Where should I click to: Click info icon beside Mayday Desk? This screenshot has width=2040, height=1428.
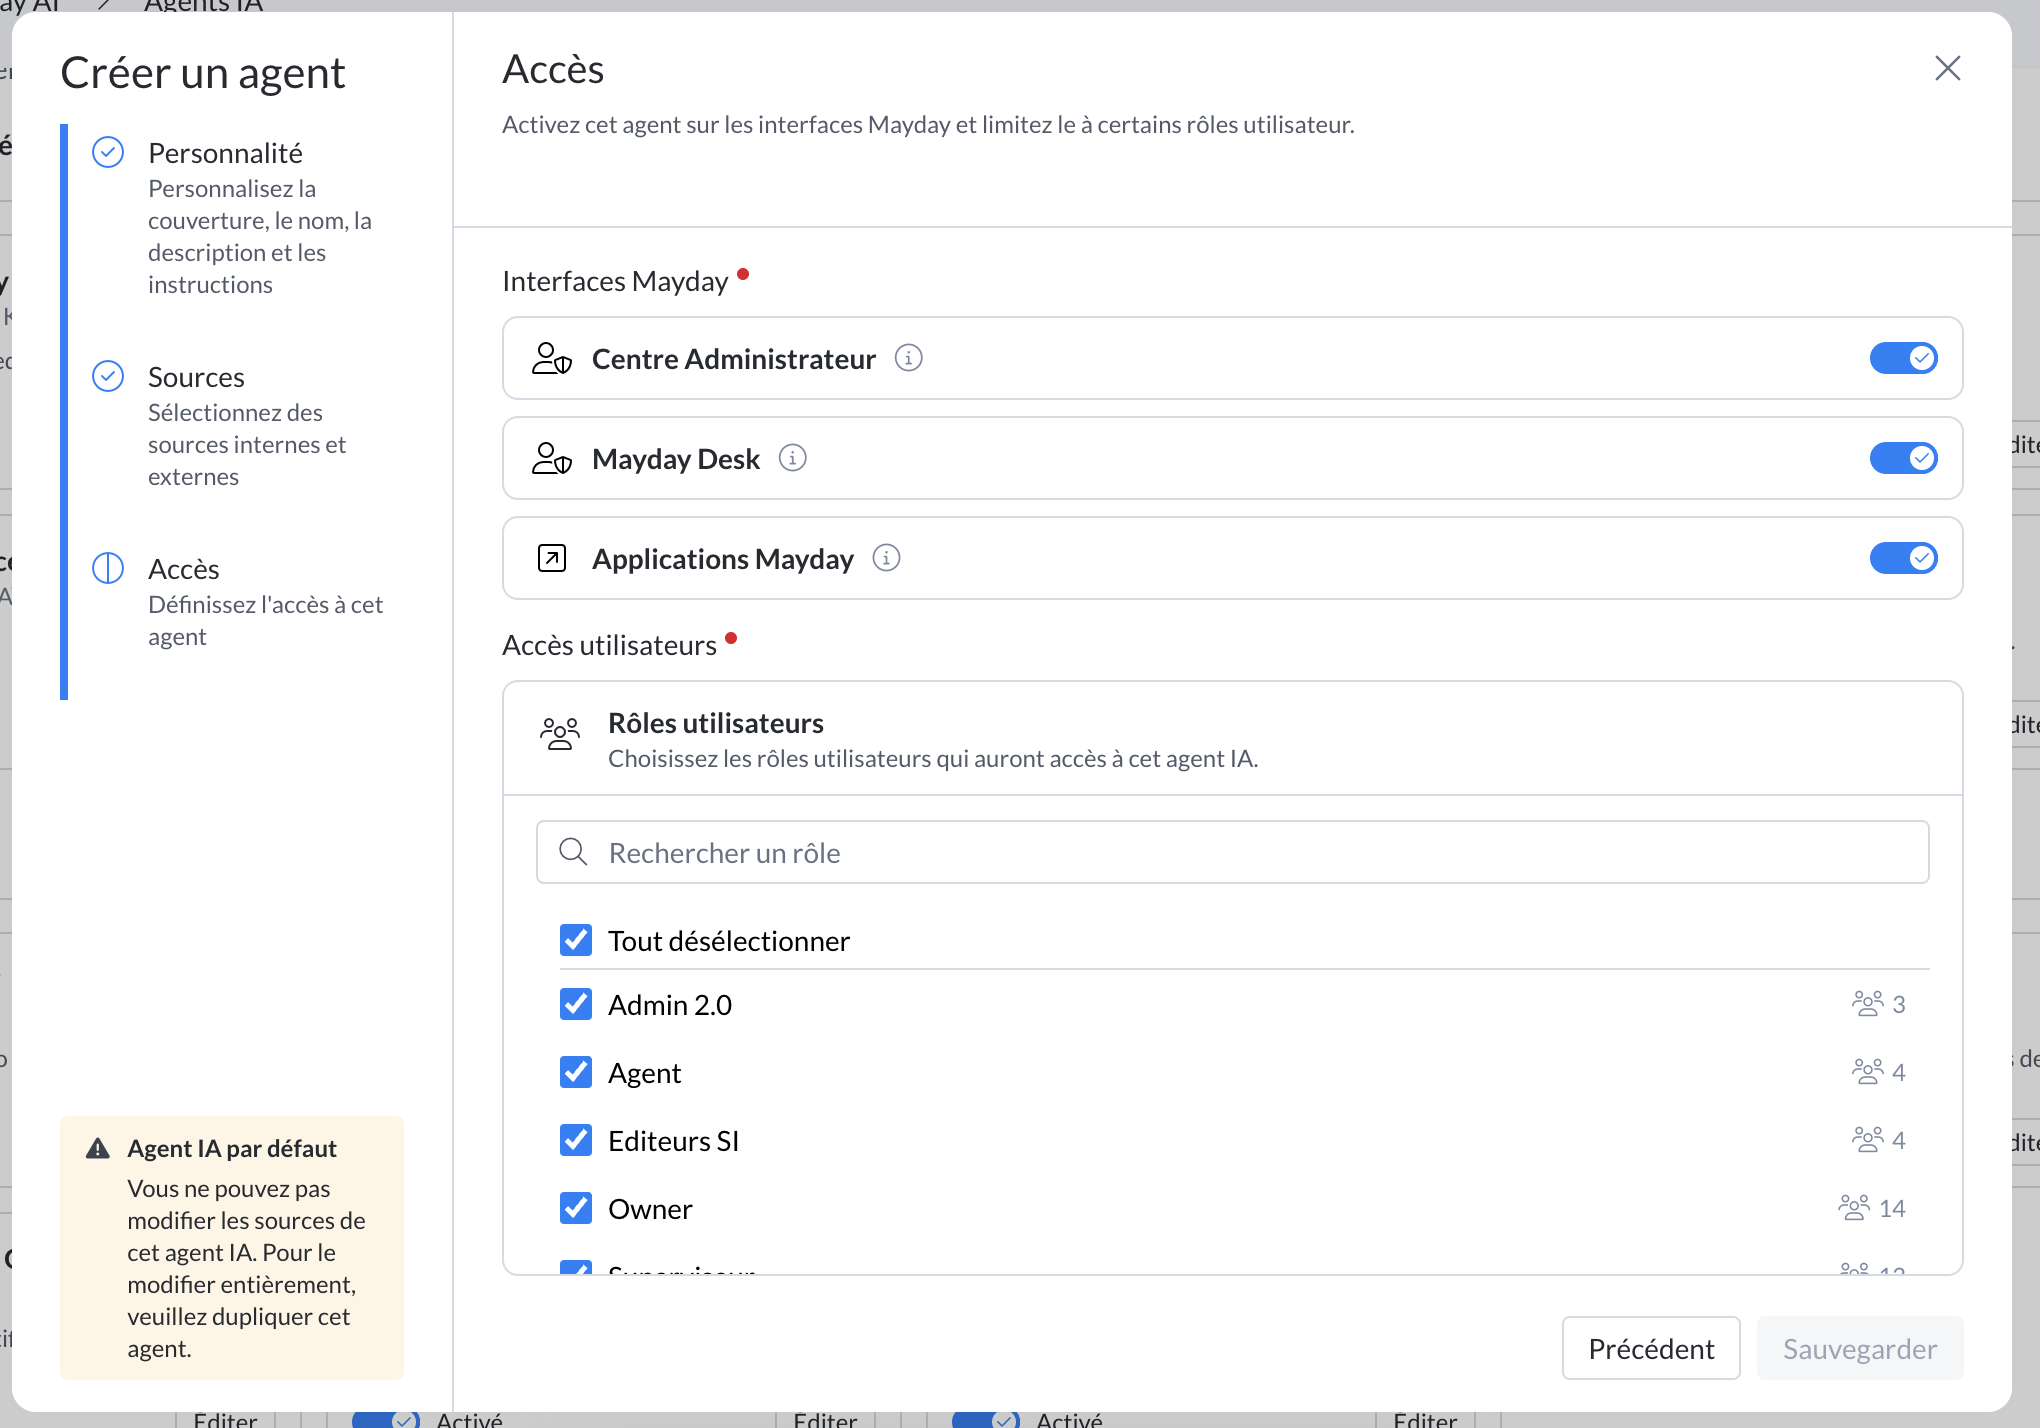click(x=792, y=458)
